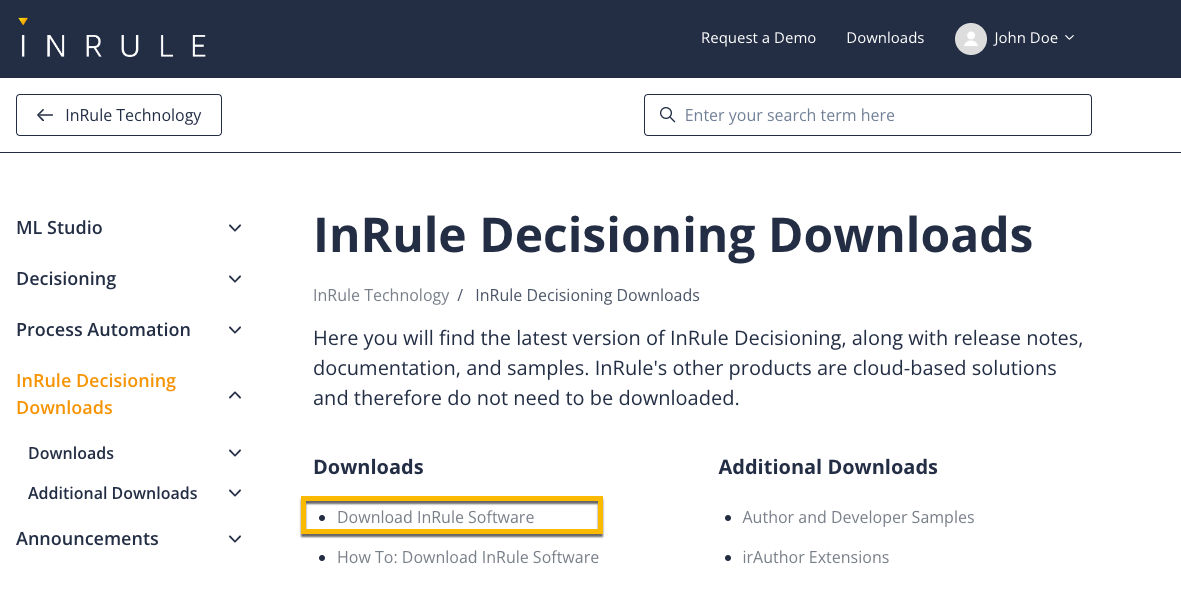Collapse the InRule Decisioning Downloads section
Screen dimensions: 1181x598
234,394
